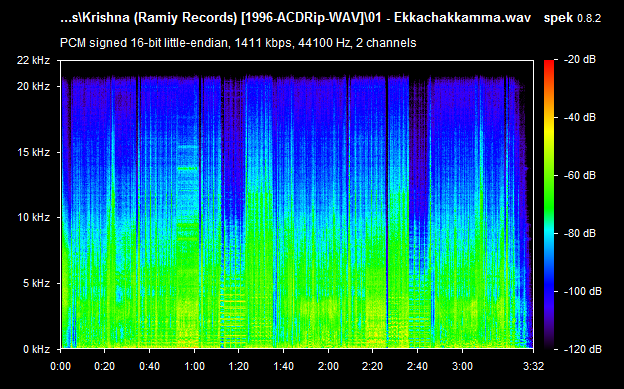This screenshot has height=389, width=624.
Task: Click the 1:00 time axis label
Action: [195, 366]
